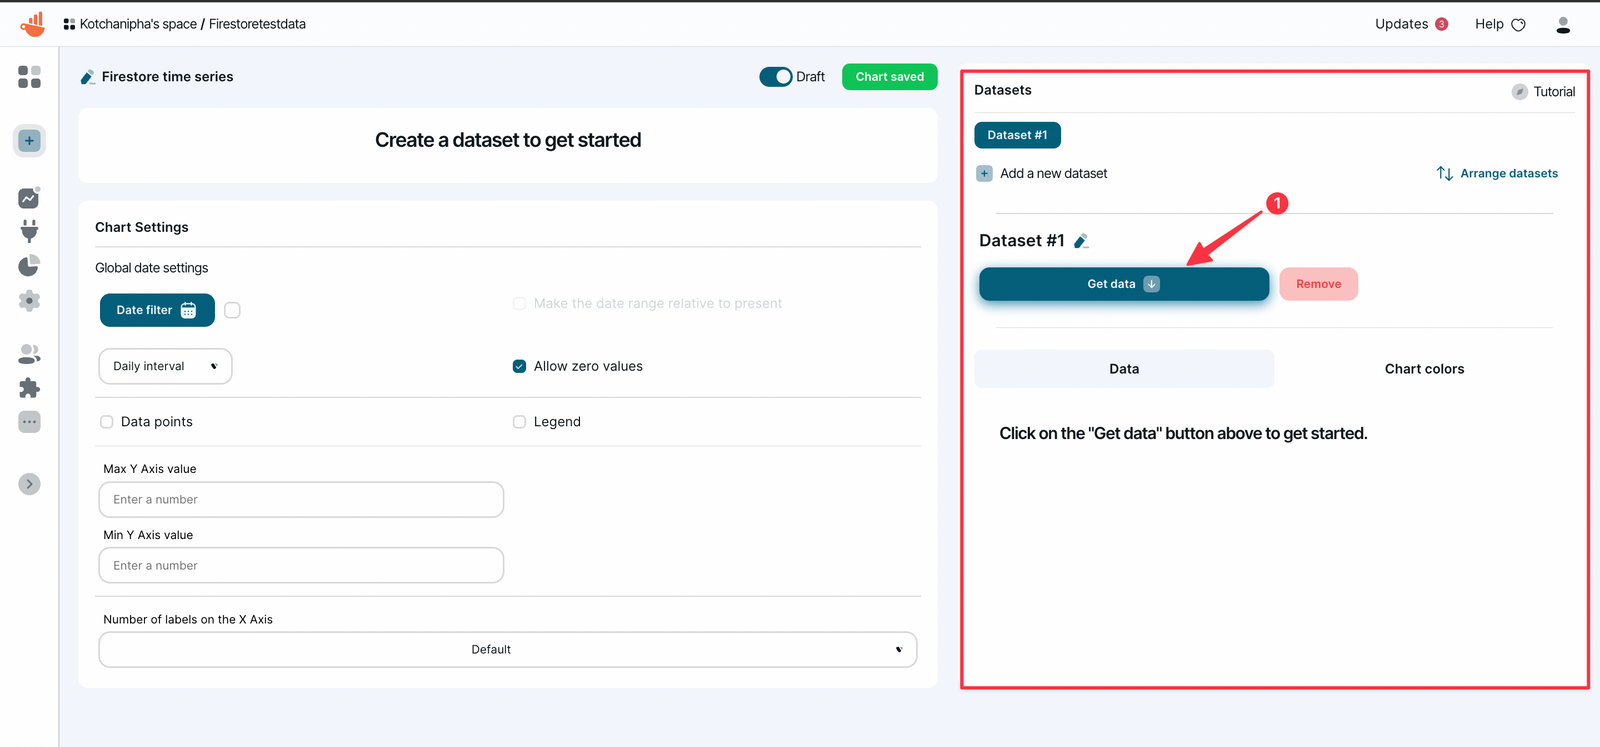Screen dimensions: 1600x747
Task: Uncheck the Allow zero values checkbox
Action: tap(519, 366)
